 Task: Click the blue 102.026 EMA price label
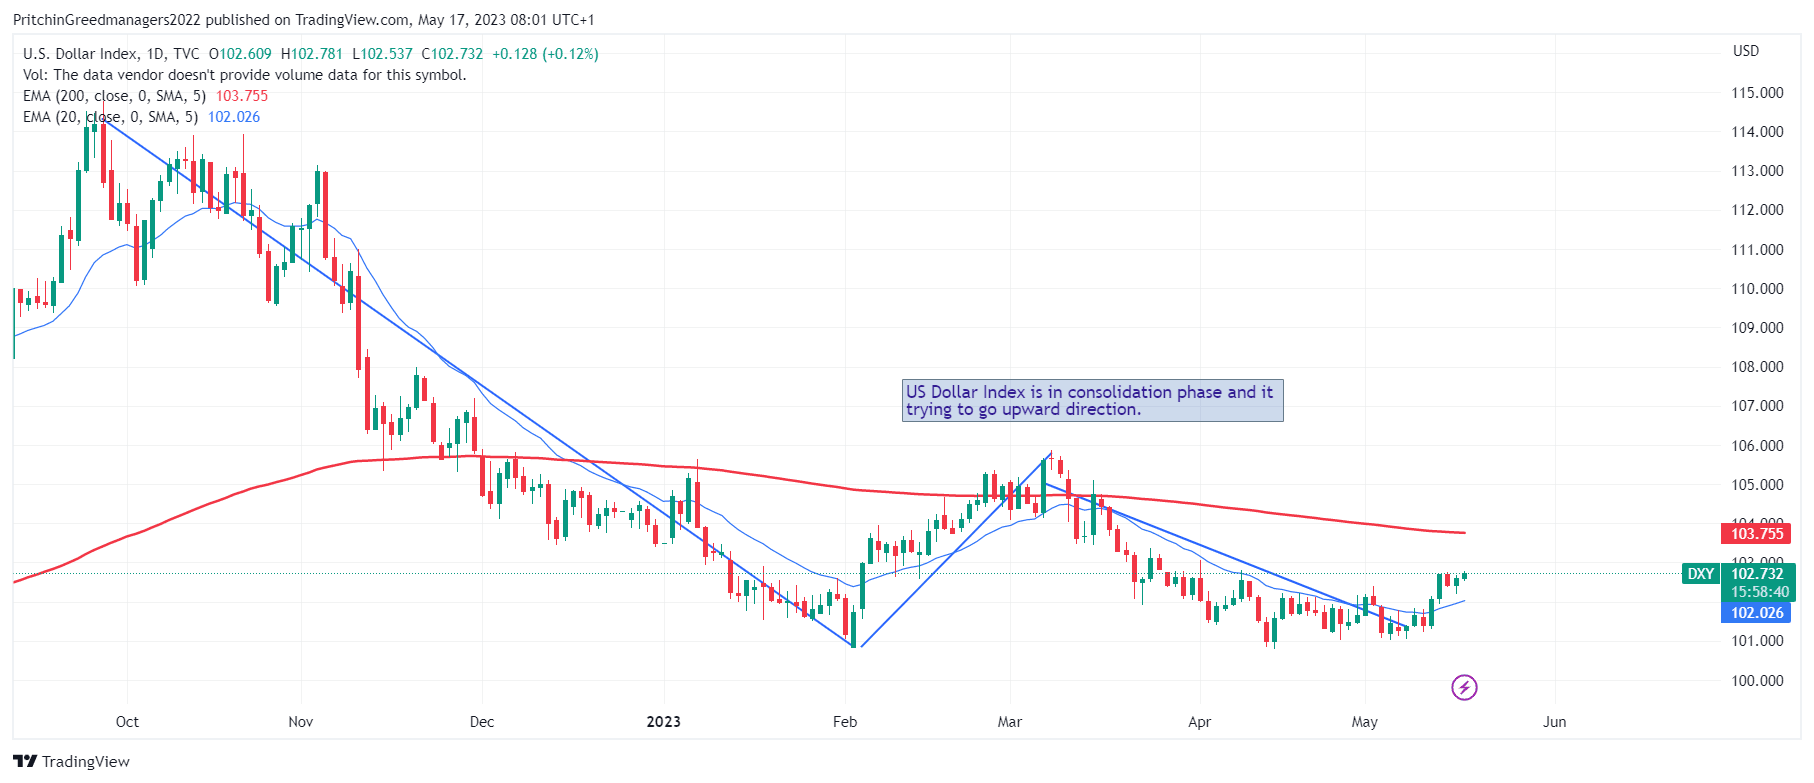coord(1756,613)
